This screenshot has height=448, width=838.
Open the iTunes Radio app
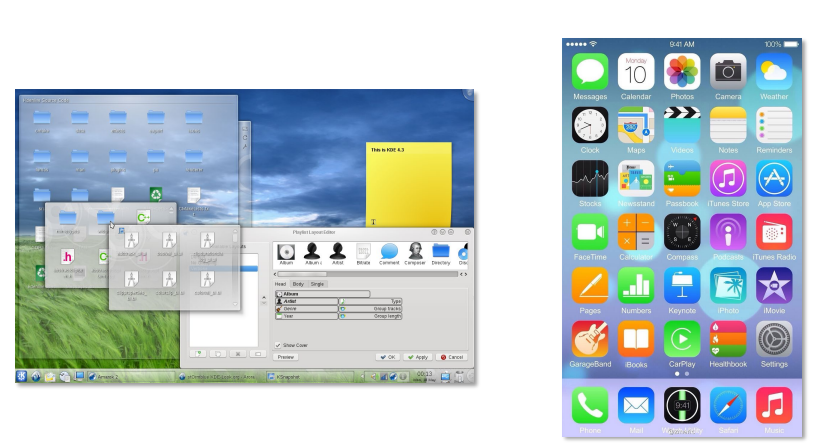pos(774,231)
